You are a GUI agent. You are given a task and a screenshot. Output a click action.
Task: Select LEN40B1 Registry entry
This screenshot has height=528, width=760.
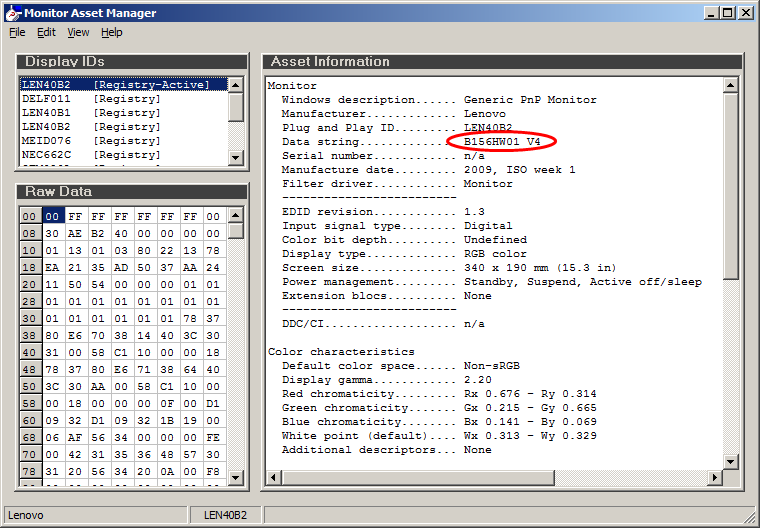point(124,113)
